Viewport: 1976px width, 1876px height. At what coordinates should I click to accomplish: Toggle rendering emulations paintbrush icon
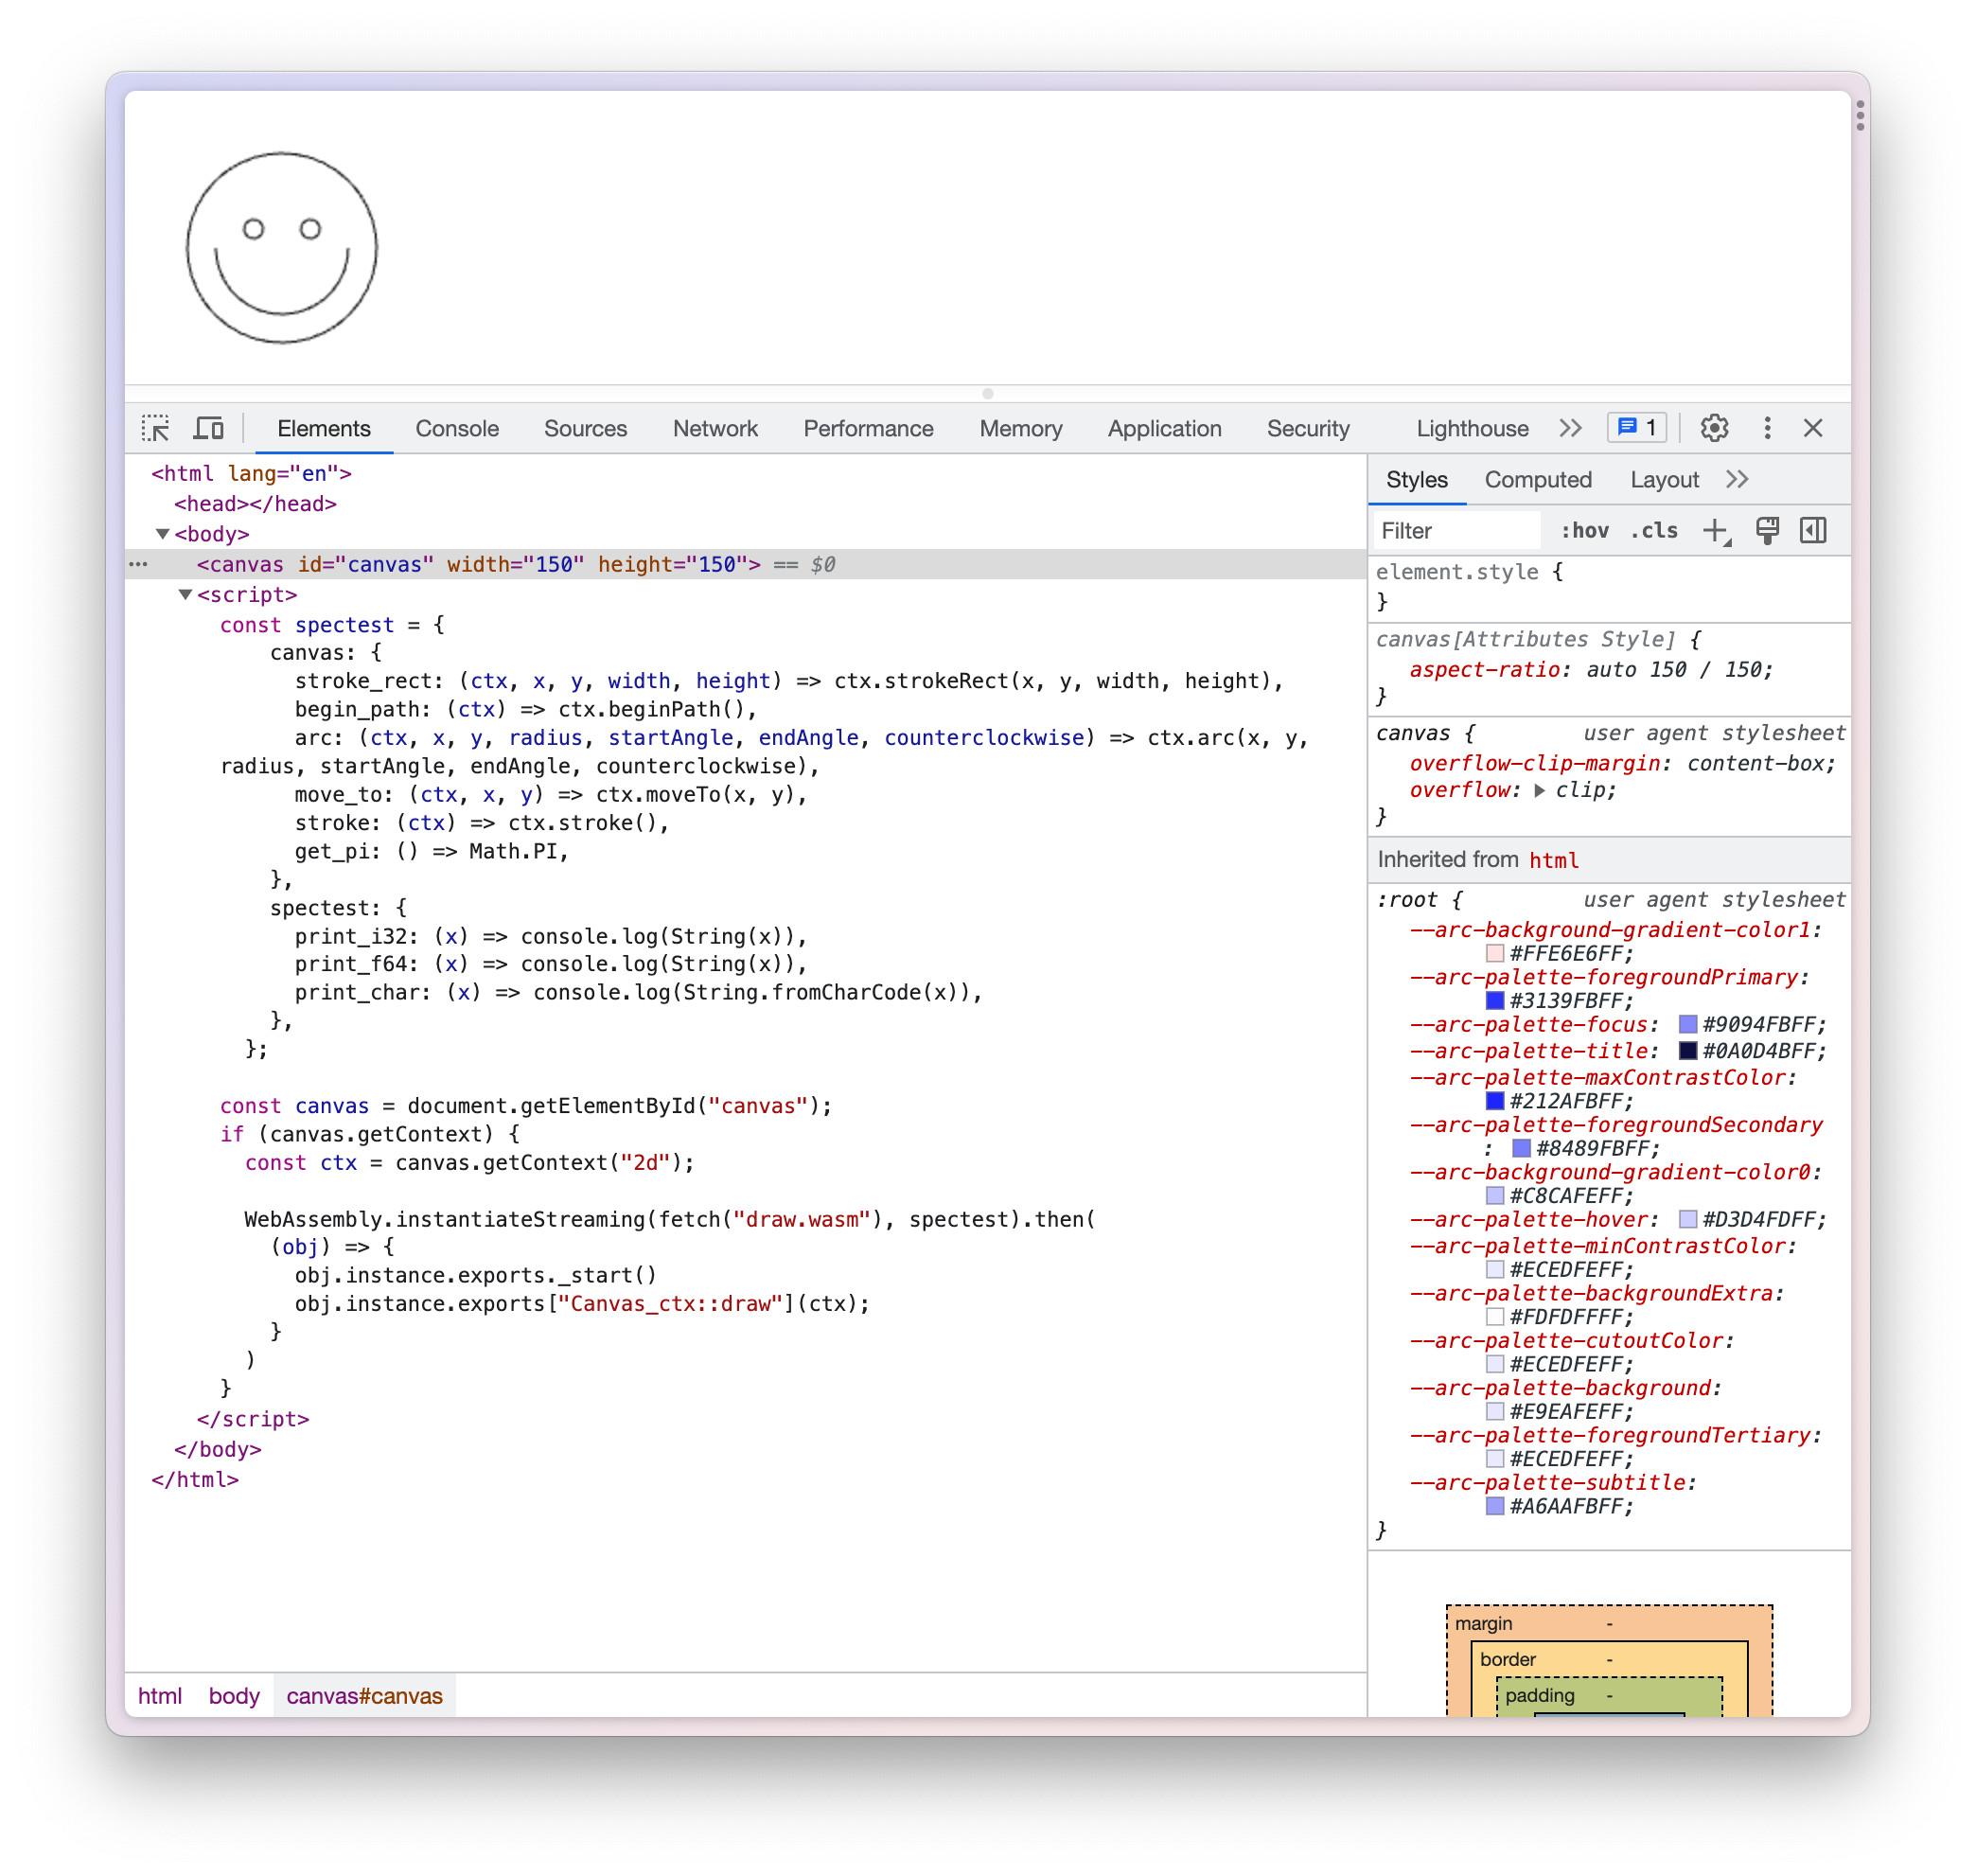click(1767, 531)
